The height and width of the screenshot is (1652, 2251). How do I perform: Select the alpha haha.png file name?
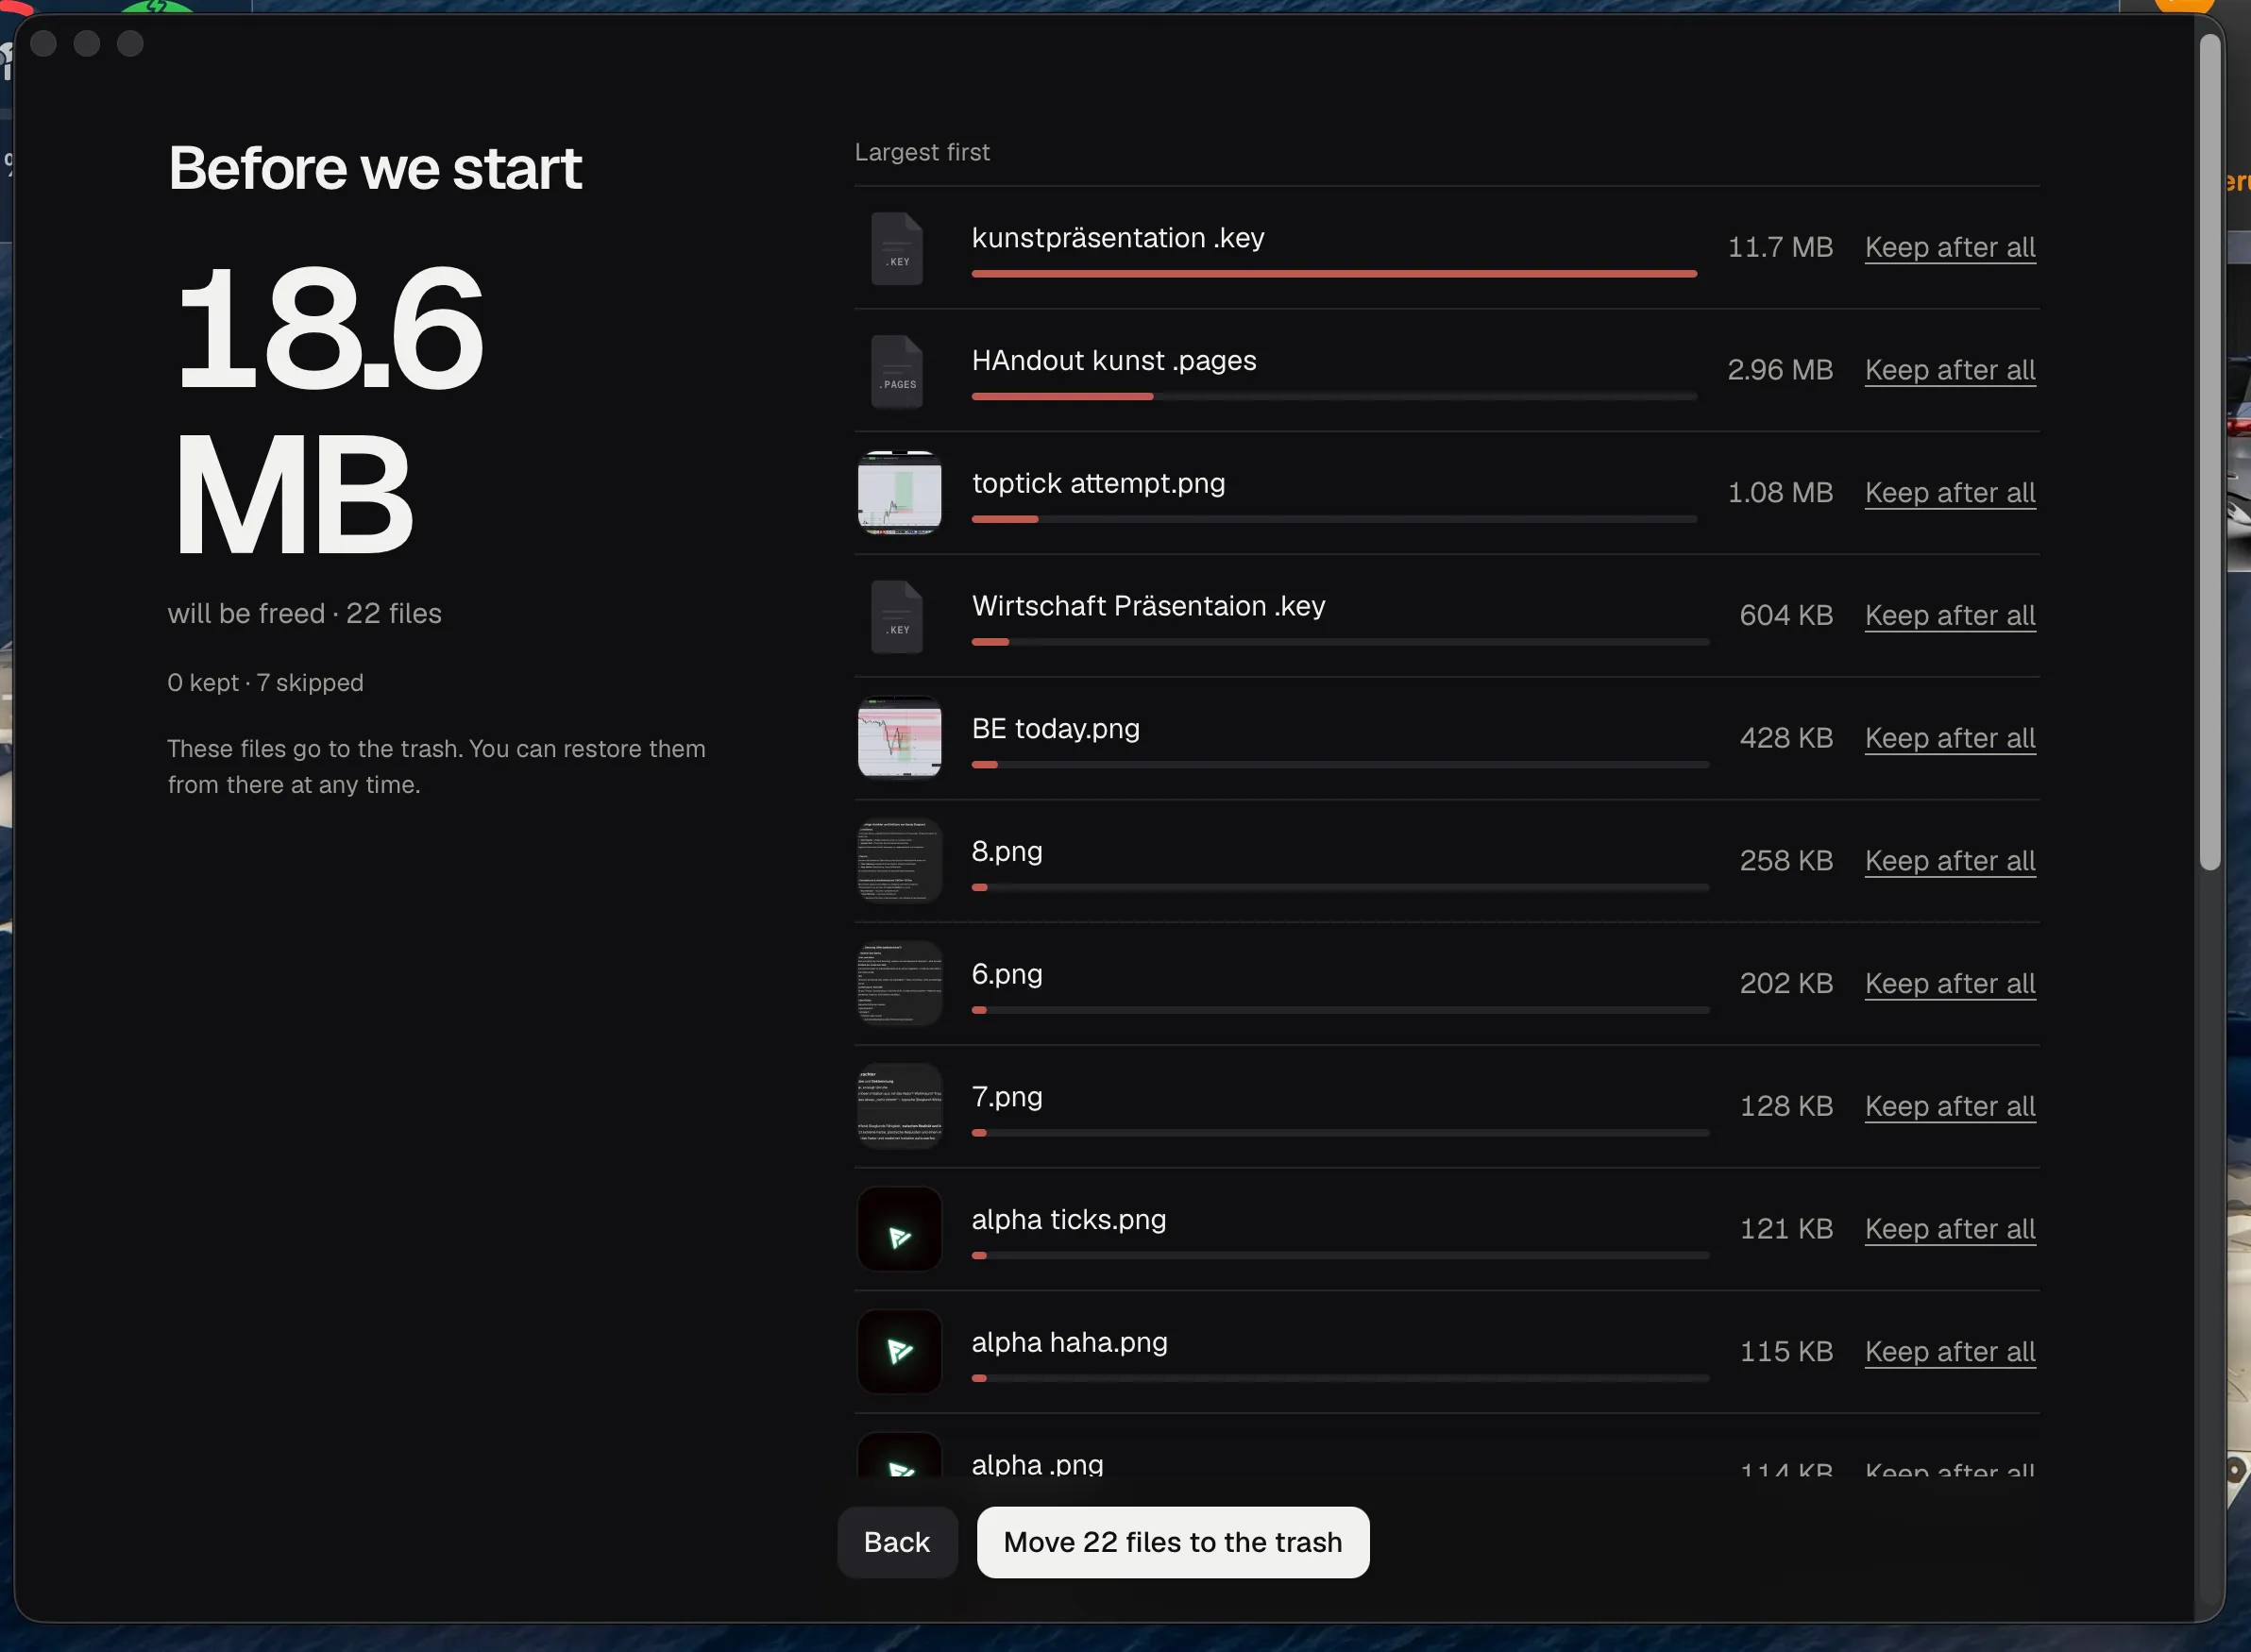pos(1070,1343)
